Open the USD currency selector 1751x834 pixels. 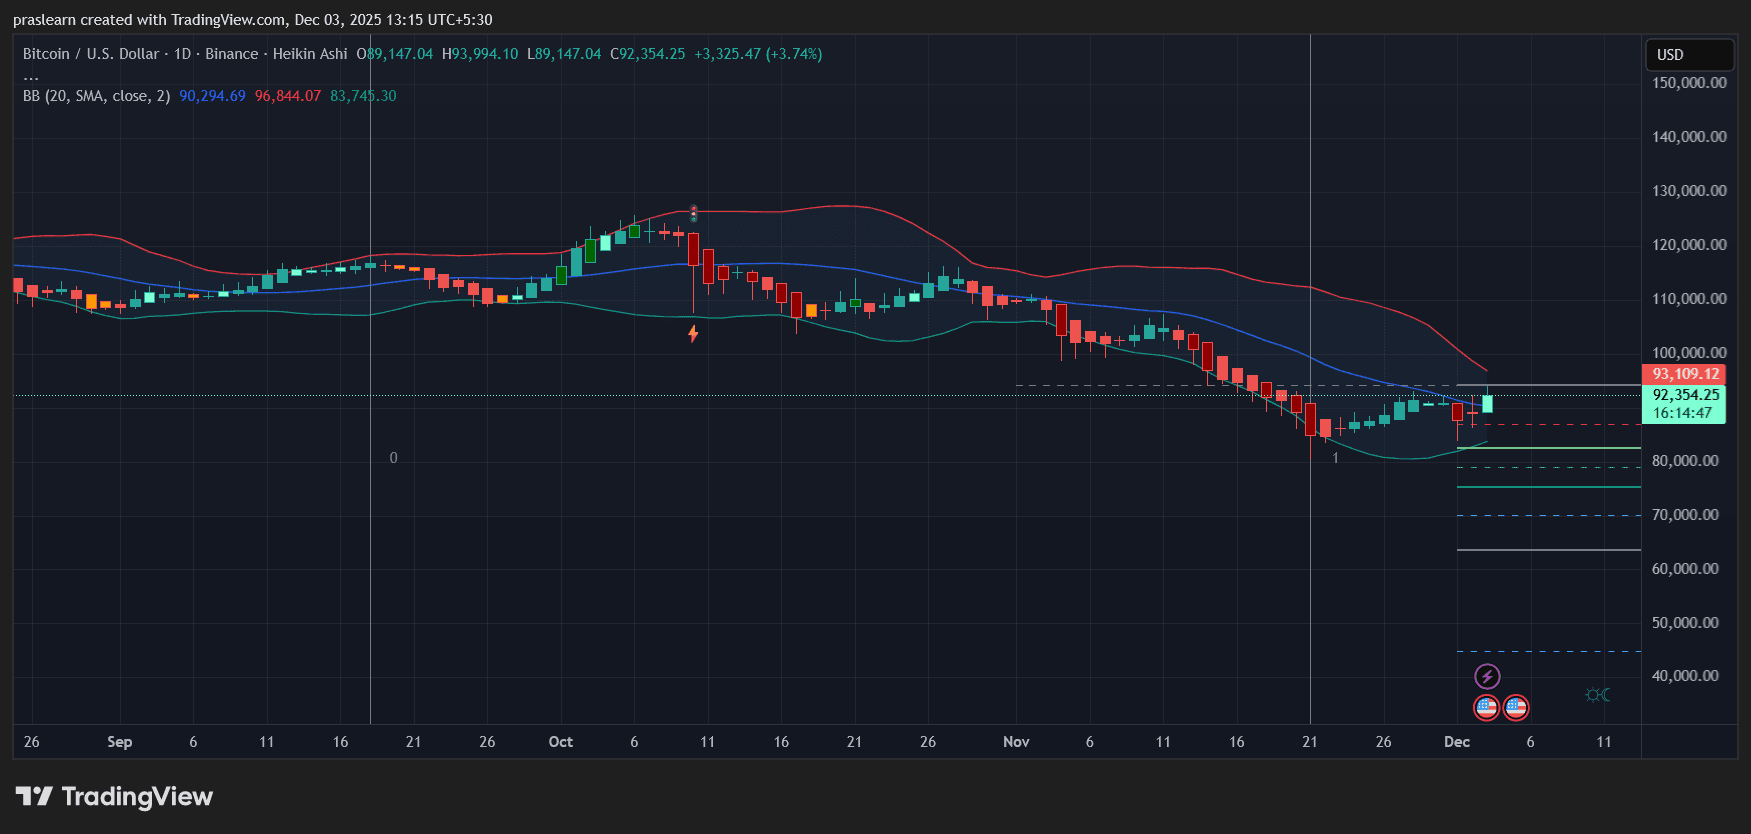1689,55
